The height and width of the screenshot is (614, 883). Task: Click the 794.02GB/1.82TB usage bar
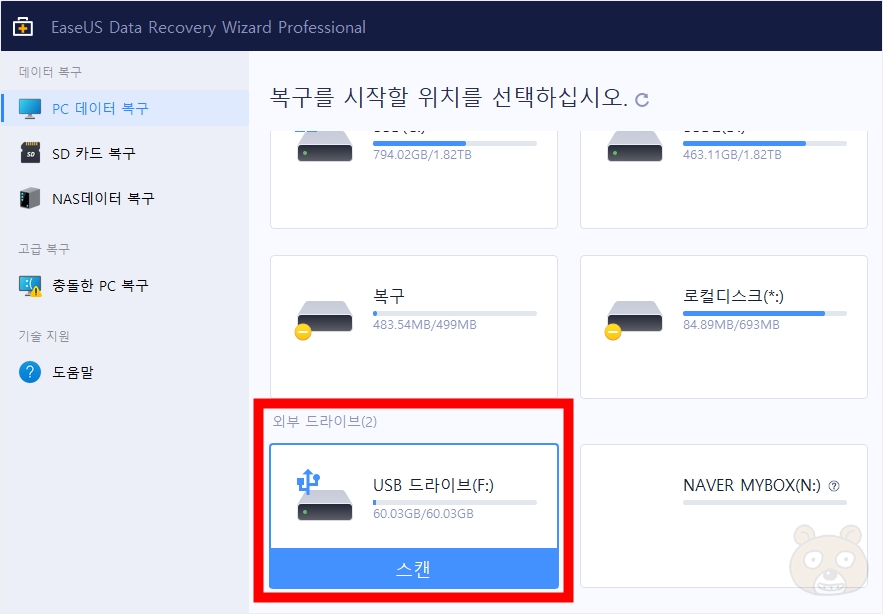tap(454, 144)
